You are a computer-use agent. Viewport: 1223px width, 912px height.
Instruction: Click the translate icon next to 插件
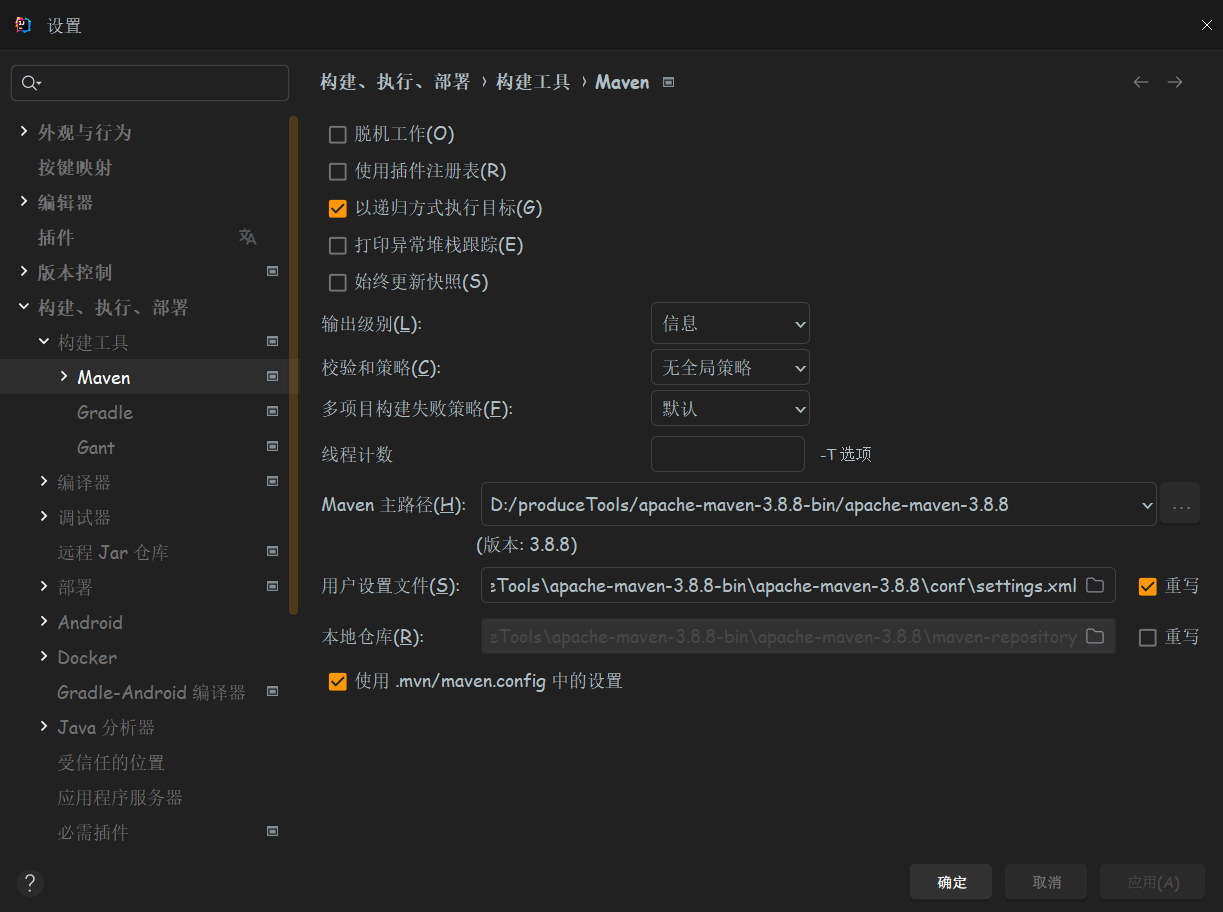(x=247, y=237)
